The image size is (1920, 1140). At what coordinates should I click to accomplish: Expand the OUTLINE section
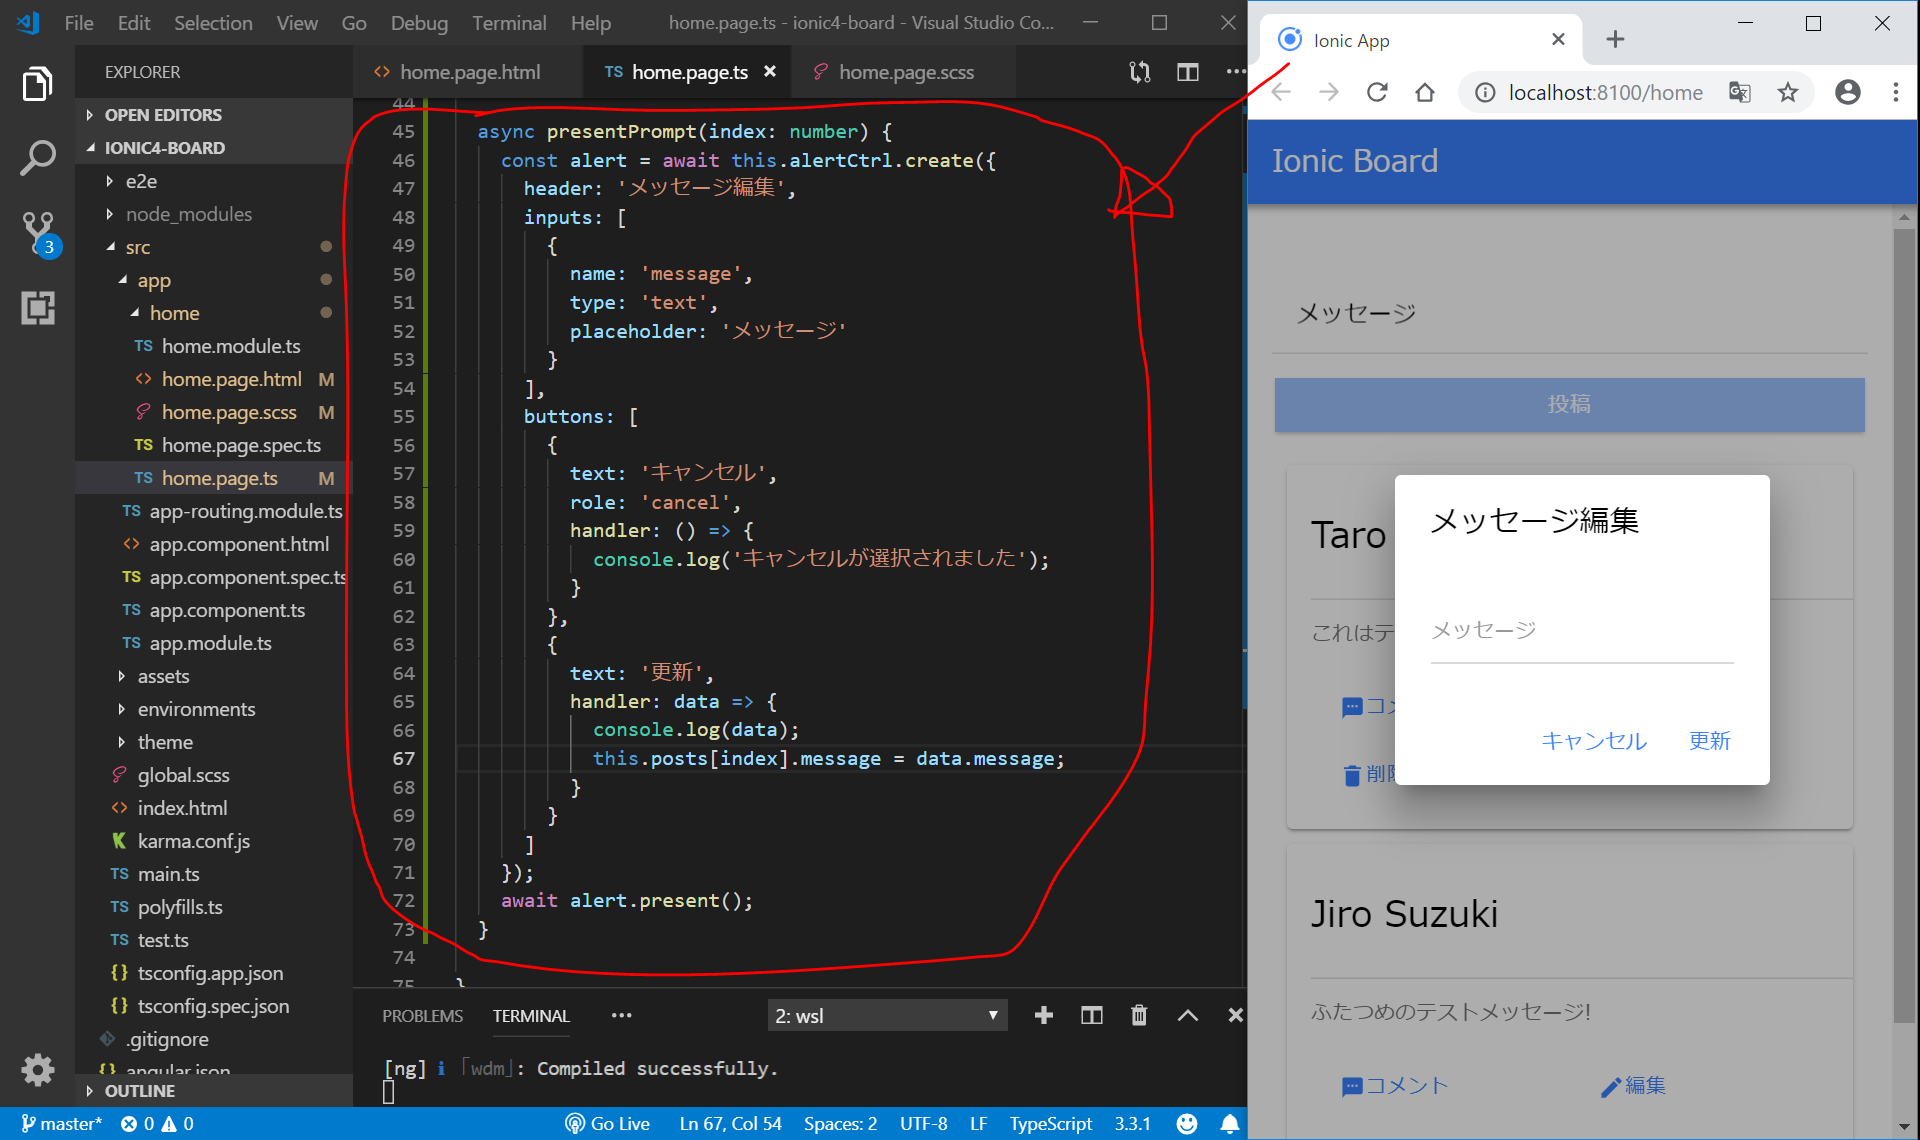tap(140, 1091)
